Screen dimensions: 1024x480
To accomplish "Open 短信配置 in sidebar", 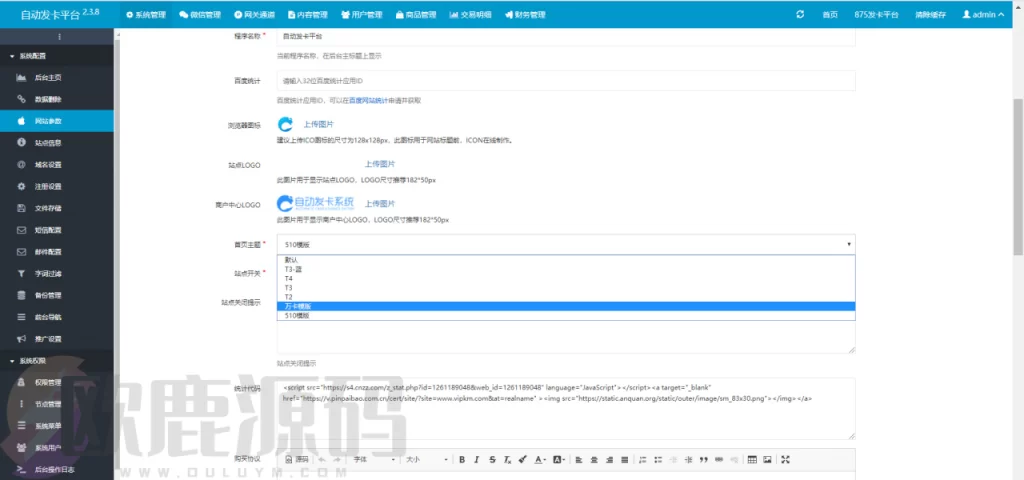I will coord(57,230).
